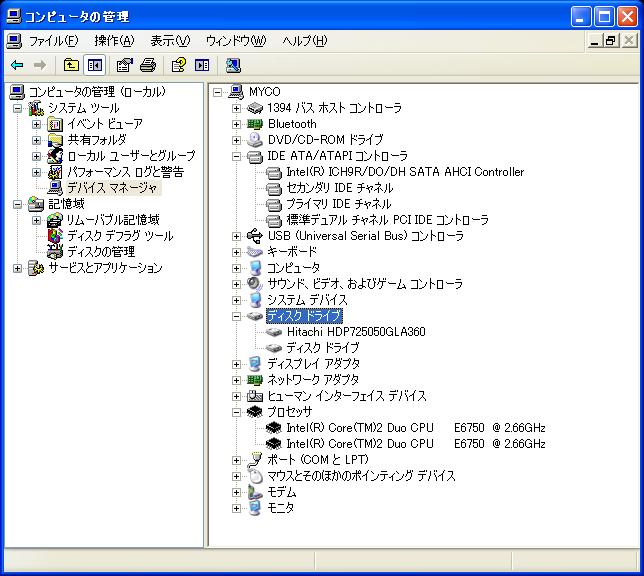Collapse the プロセッサ node
The image size is (644, 576).
236,412
